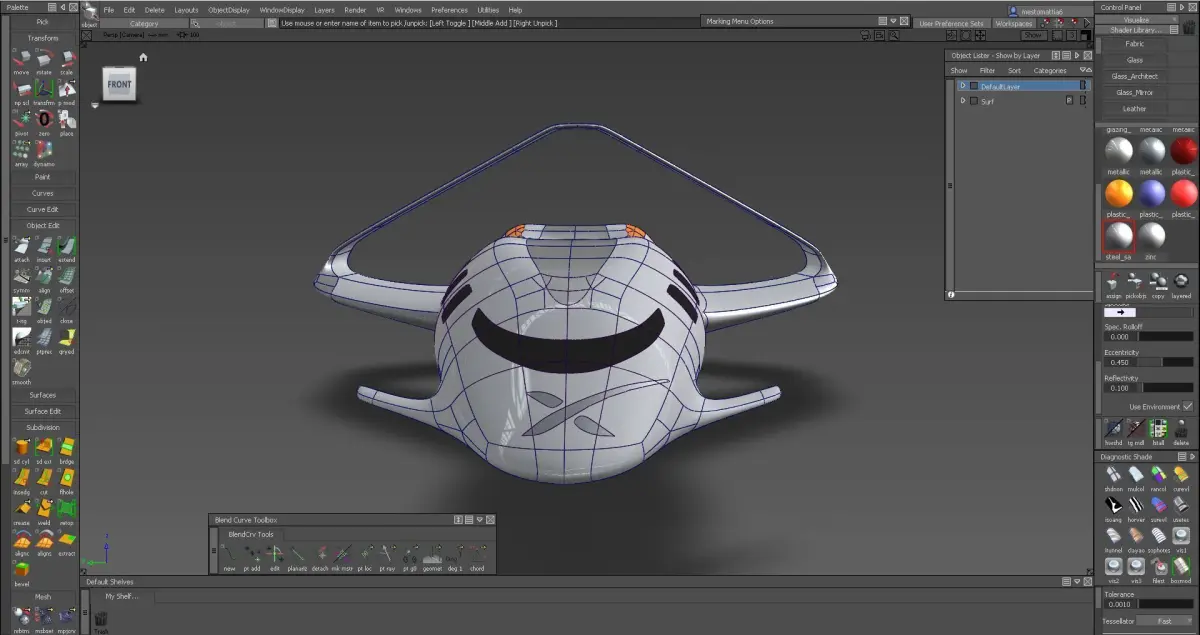Expand the Curves palette section
1200x635 pixels.
43,193
